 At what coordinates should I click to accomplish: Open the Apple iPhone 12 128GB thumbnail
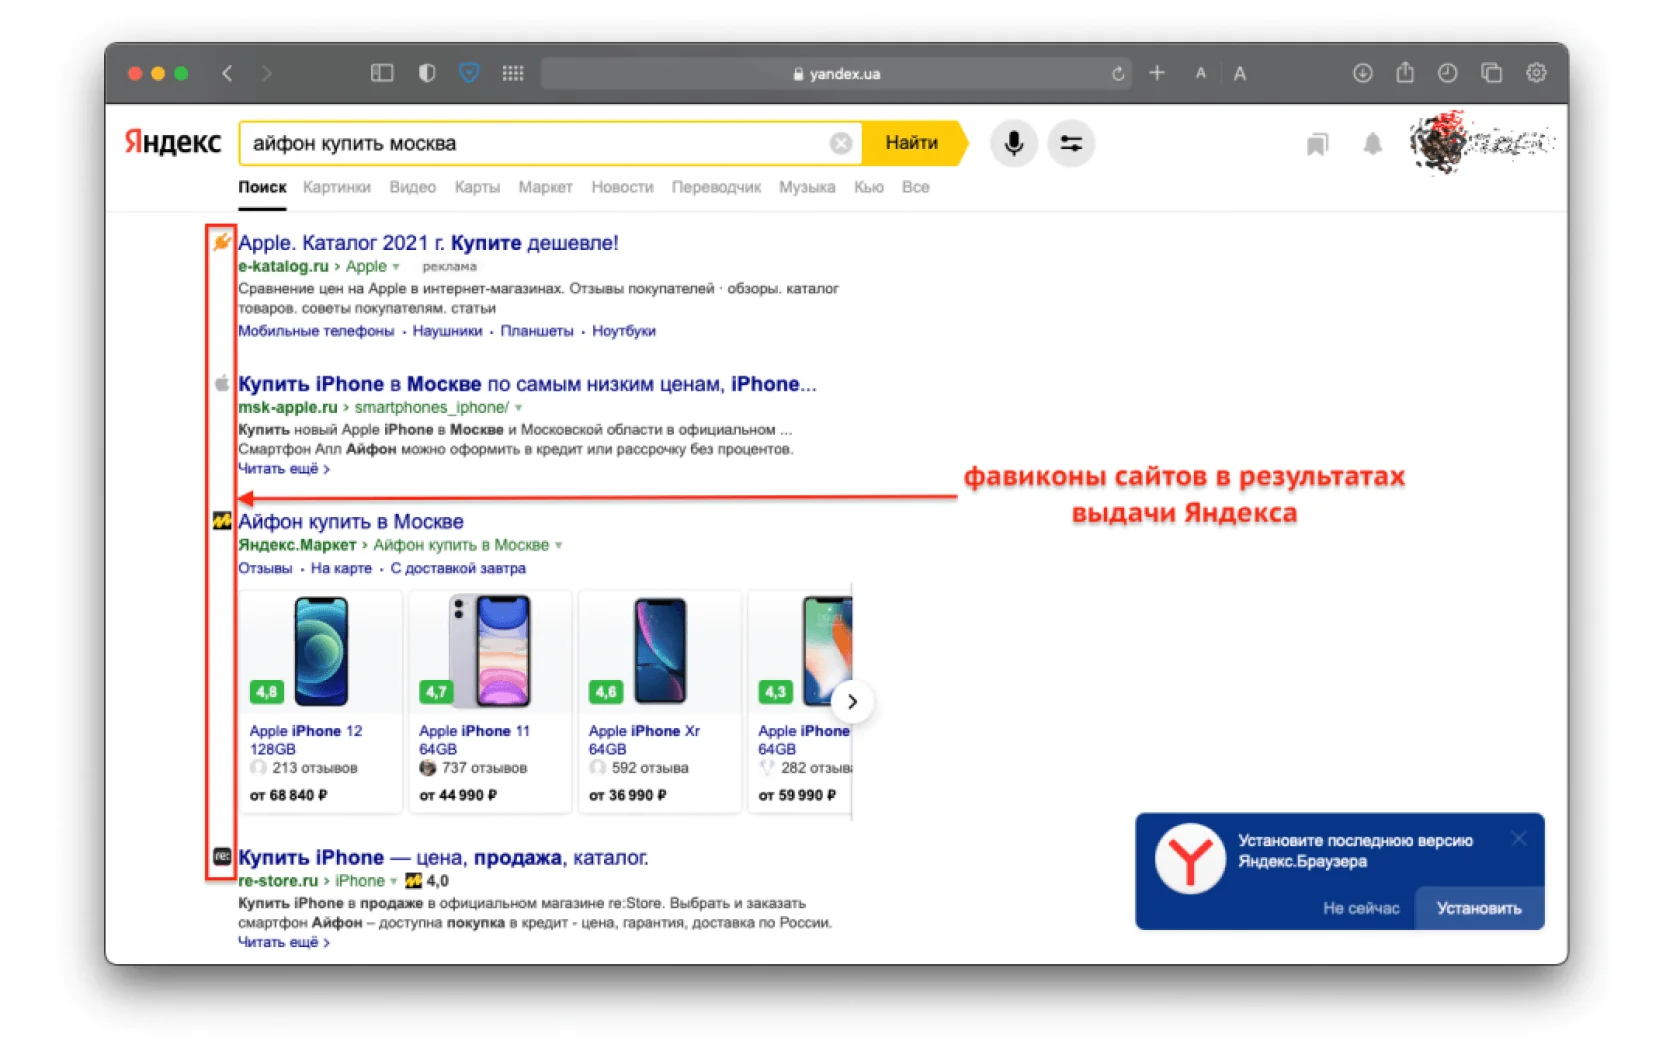(321, 651)
